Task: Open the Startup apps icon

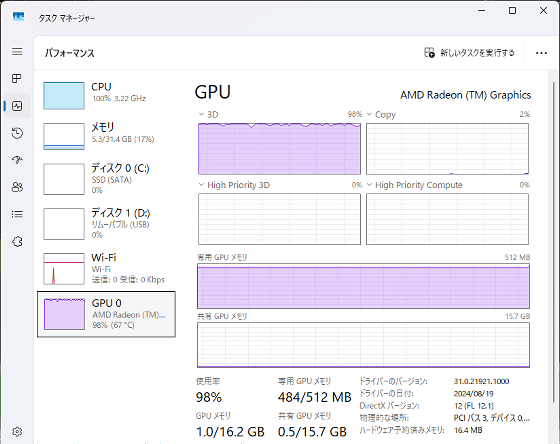Action: (17, 160)
